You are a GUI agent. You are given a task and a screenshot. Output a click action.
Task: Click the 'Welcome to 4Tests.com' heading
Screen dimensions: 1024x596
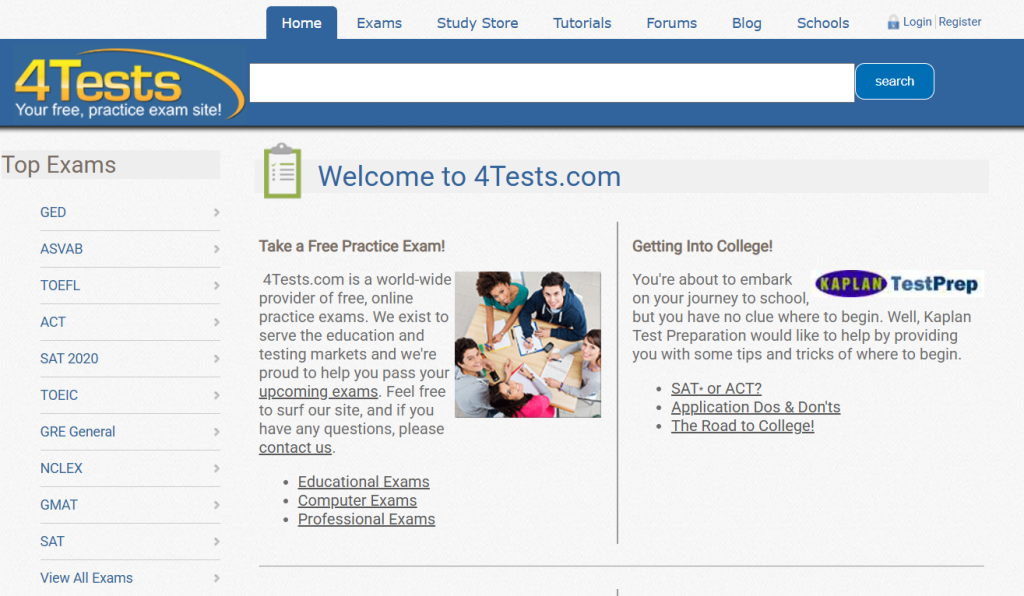(469, 176)
